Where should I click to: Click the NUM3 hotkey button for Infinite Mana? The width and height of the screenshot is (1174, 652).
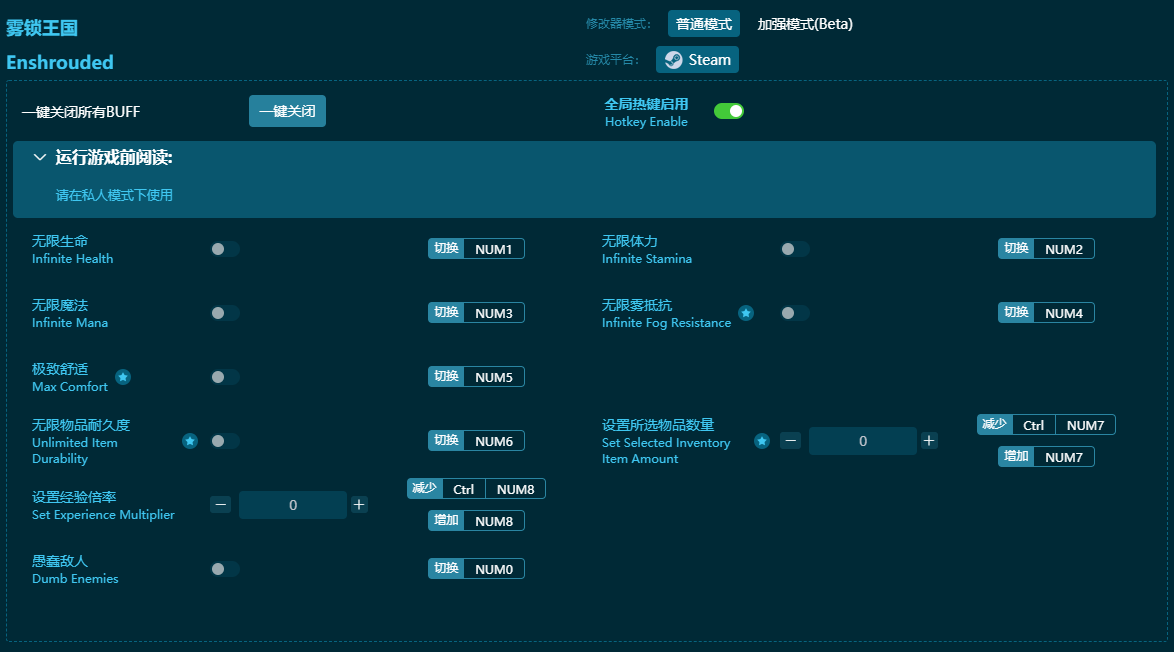click(x=476, y=313)
